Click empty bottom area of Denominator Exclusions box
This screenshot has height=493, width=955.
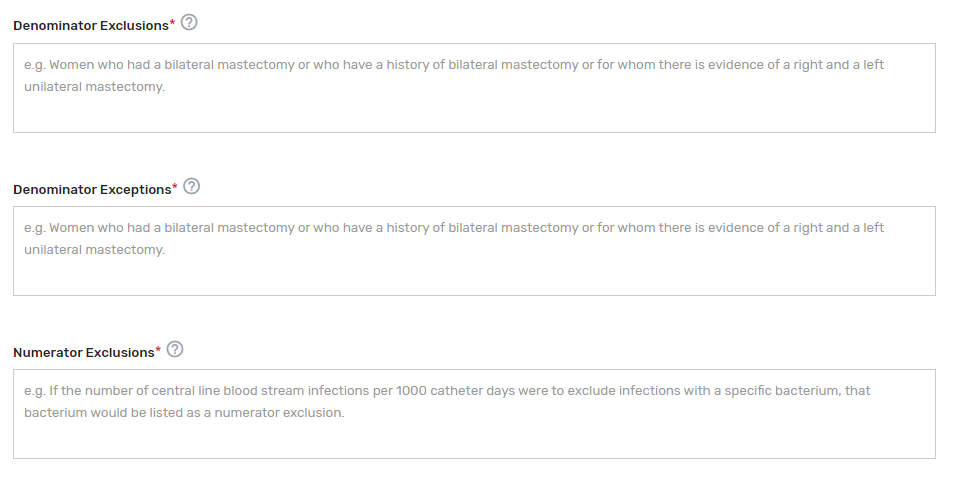tap(474, 116)
